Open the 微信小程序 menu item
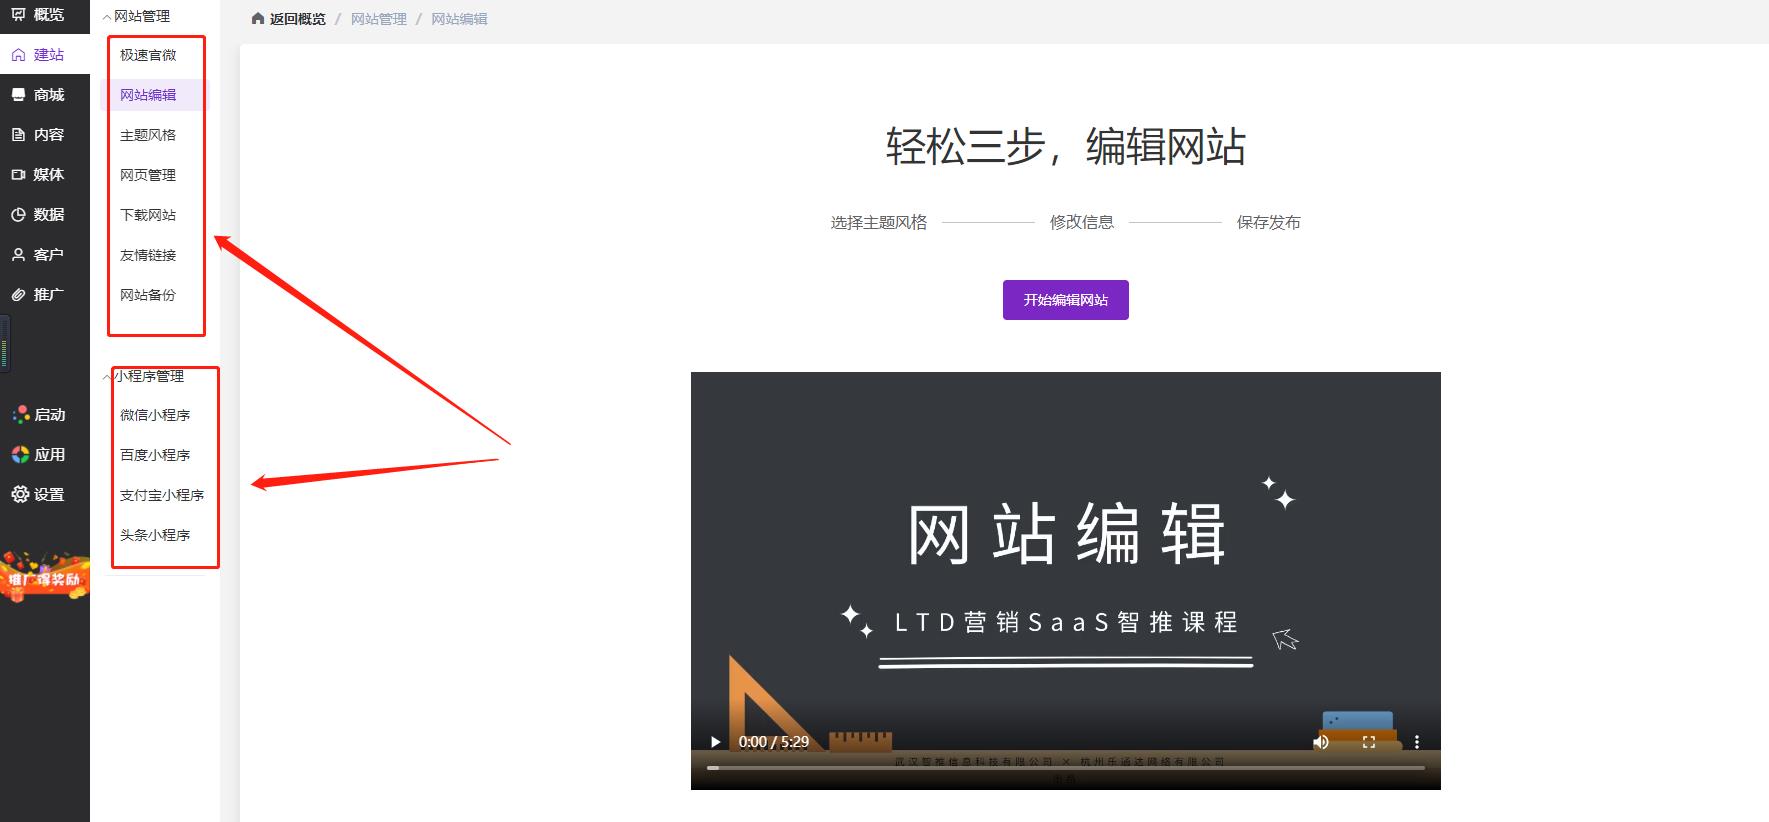 [x=155, y=415]
